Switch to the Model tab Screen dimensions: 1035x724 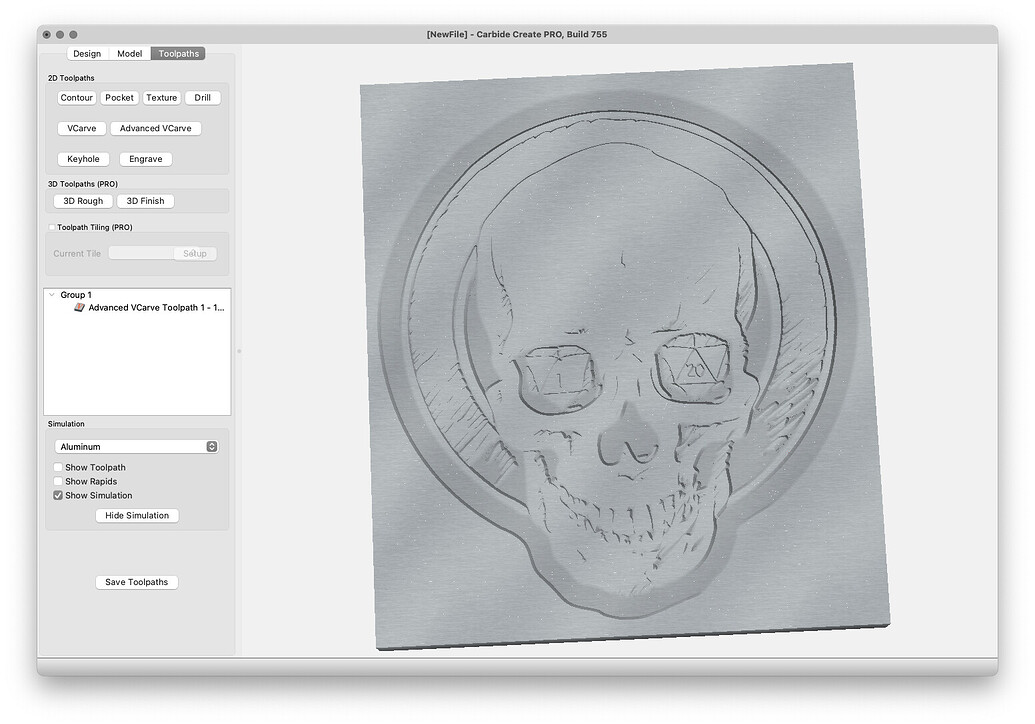(x=129, y=53)
